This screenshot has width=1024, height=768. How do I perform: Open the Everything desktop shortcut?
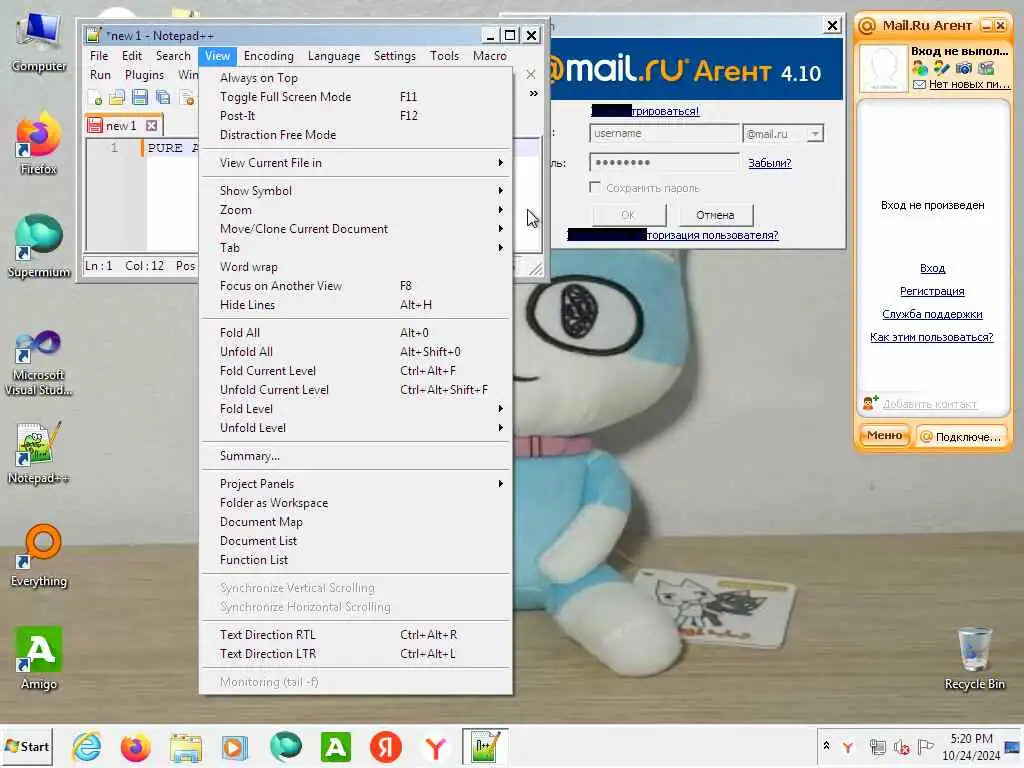click(39, 556)
